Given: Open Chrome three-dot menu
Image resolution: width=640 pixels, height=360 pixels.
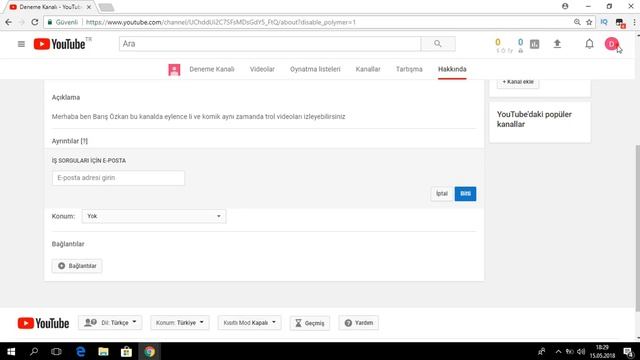Looking at the screenshot, I should (635, 22).
